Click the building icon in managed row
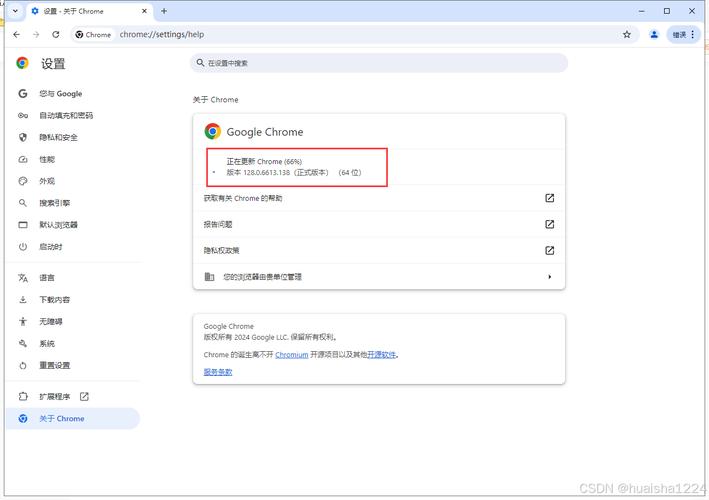The width and height of the screenshot is (709, 500). pyautogui.click(x=209, y=277)
